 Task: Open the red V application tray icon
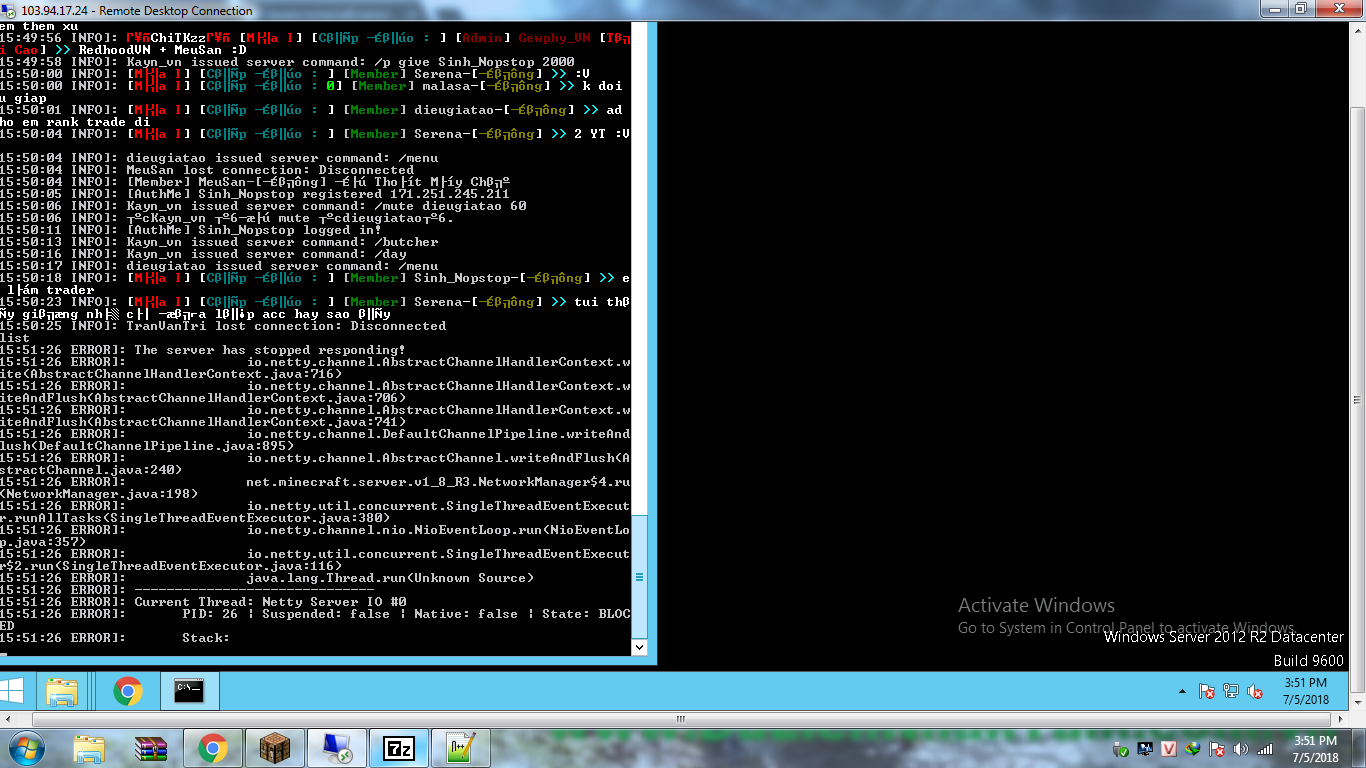click(x=1169, y=749)
